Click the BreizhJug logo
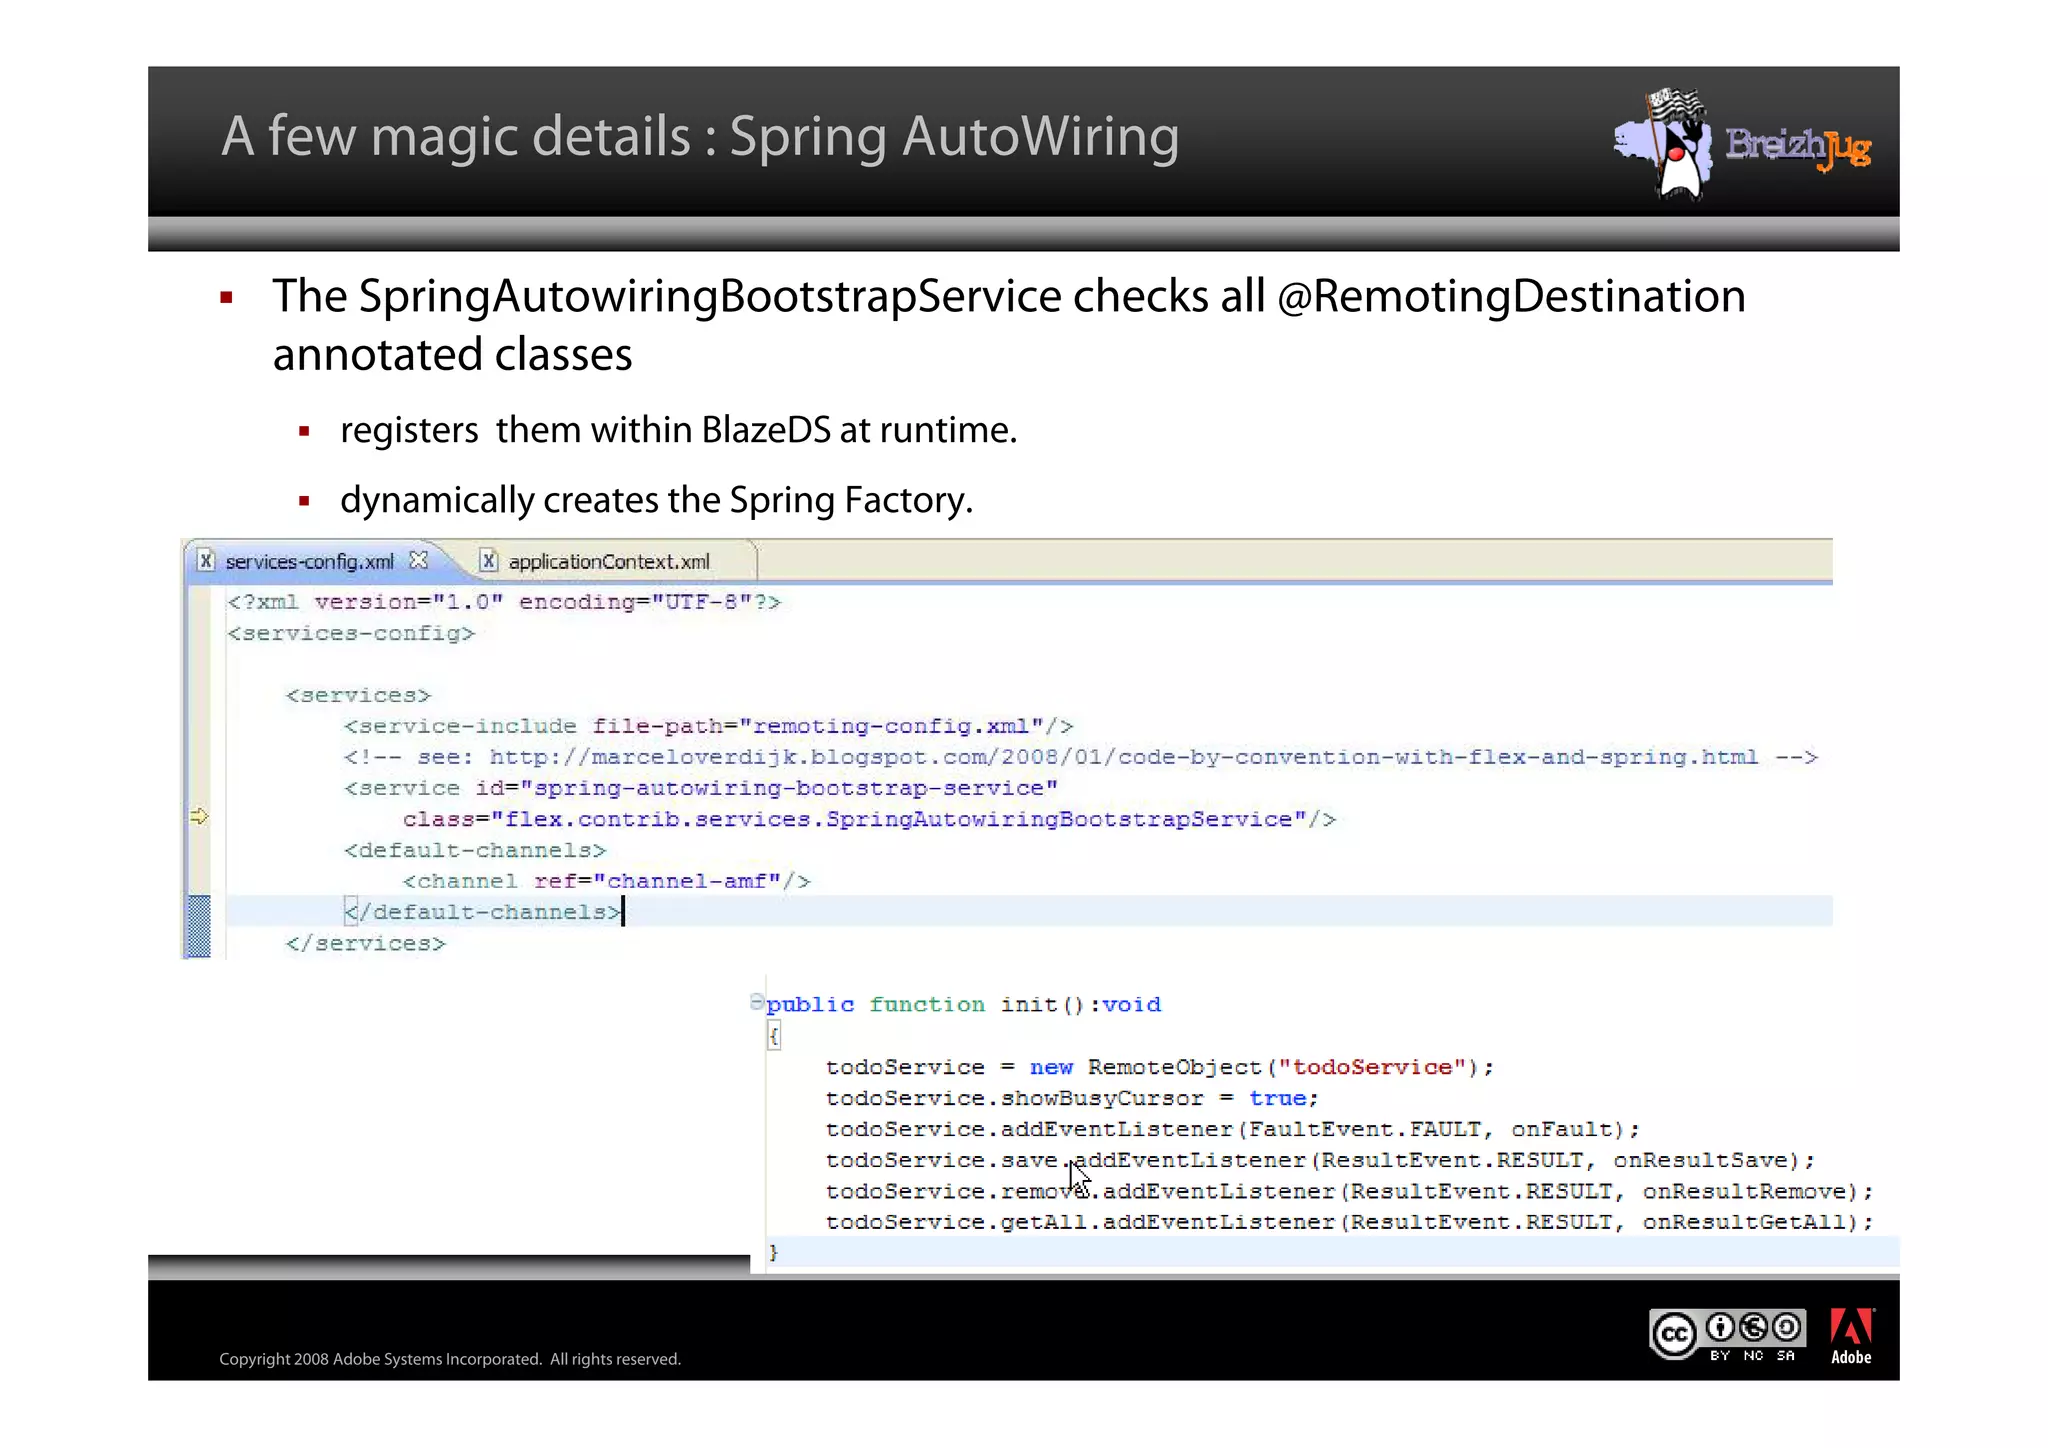This screenshot has height=1448, width=2048. [1741, 146]
